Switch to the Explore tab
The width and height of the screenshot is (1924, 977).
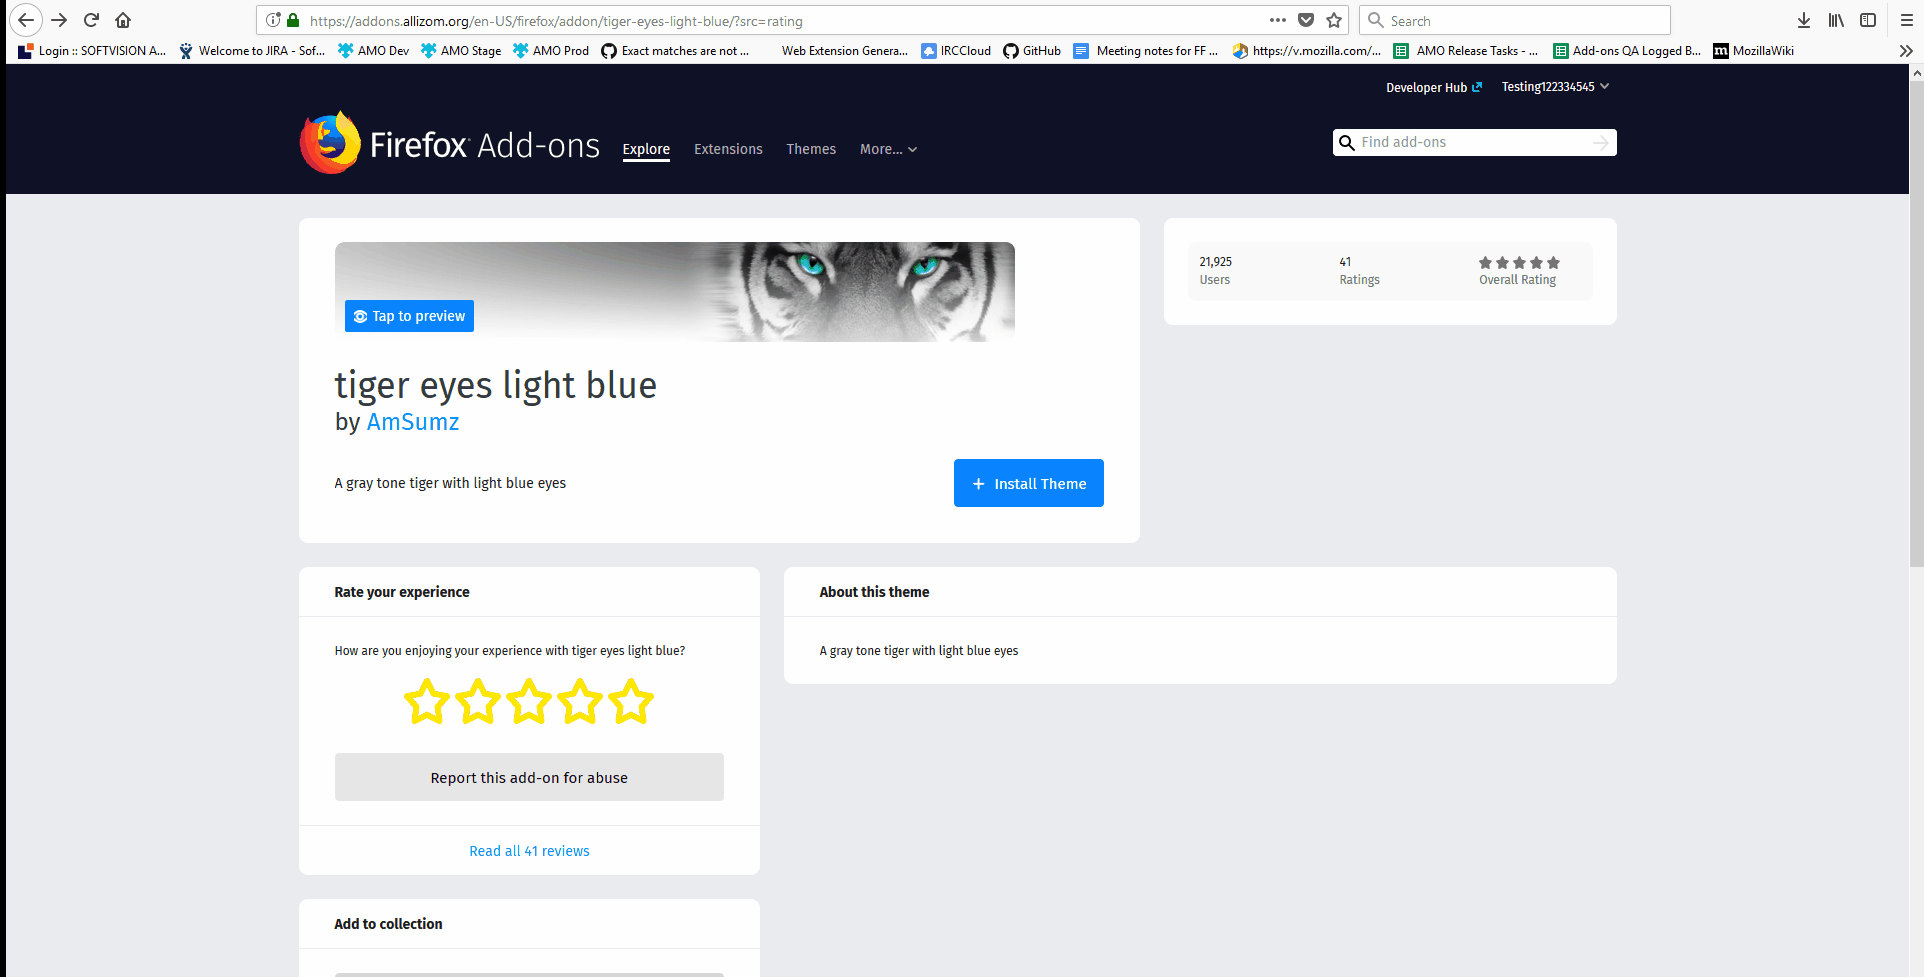(x=646, y=149)
